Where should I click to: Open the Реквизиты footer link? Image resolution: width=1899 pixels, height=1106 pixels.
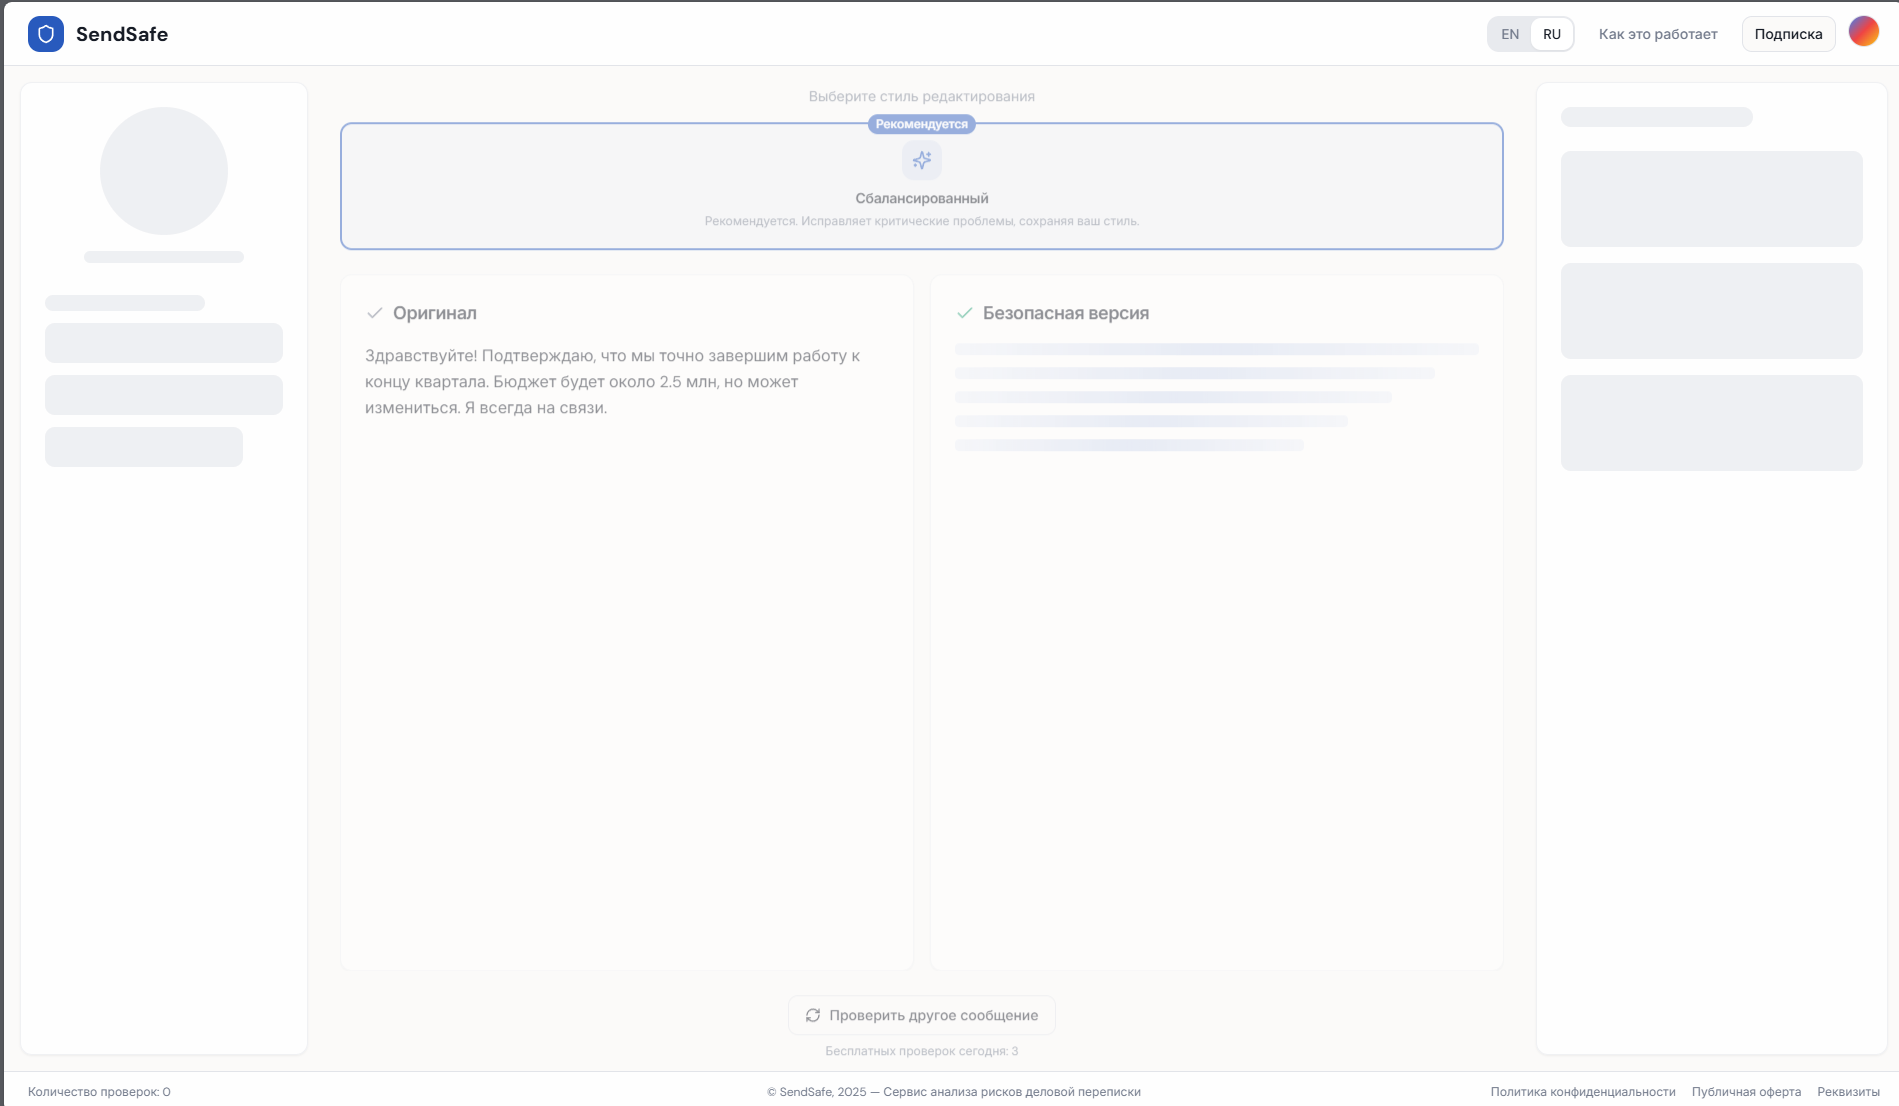tap(1848, 1092)
